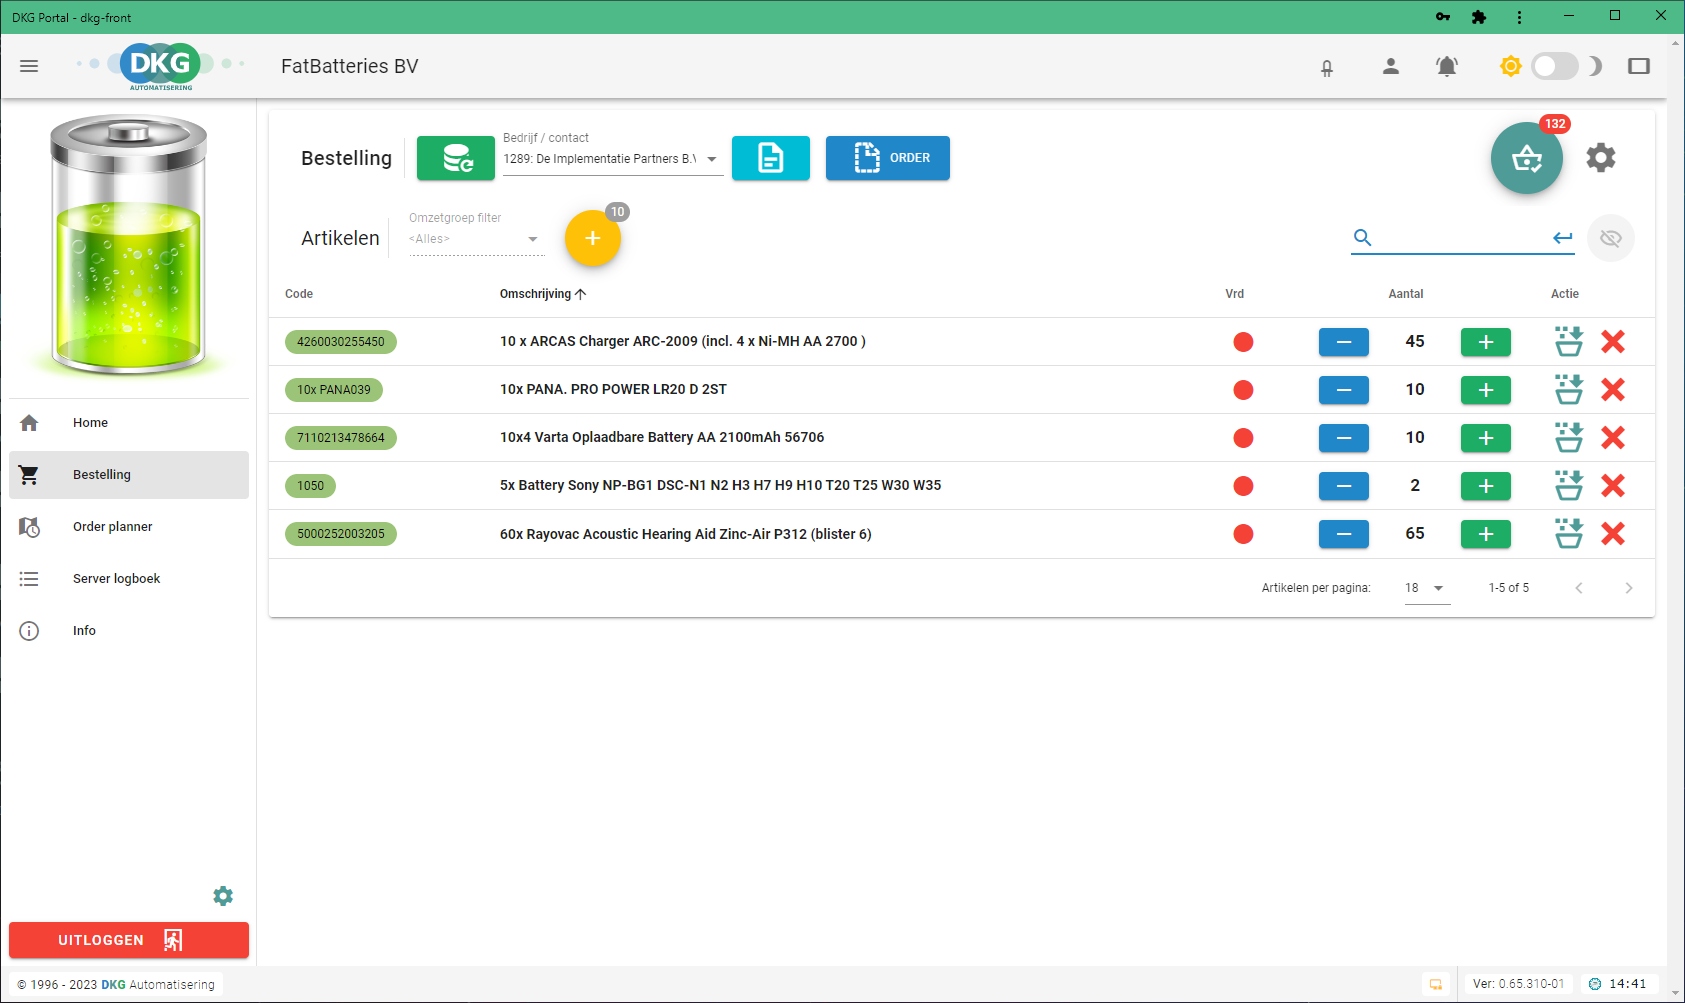
Task: Open Info in sidebar
Action: [x=129, y=631]
